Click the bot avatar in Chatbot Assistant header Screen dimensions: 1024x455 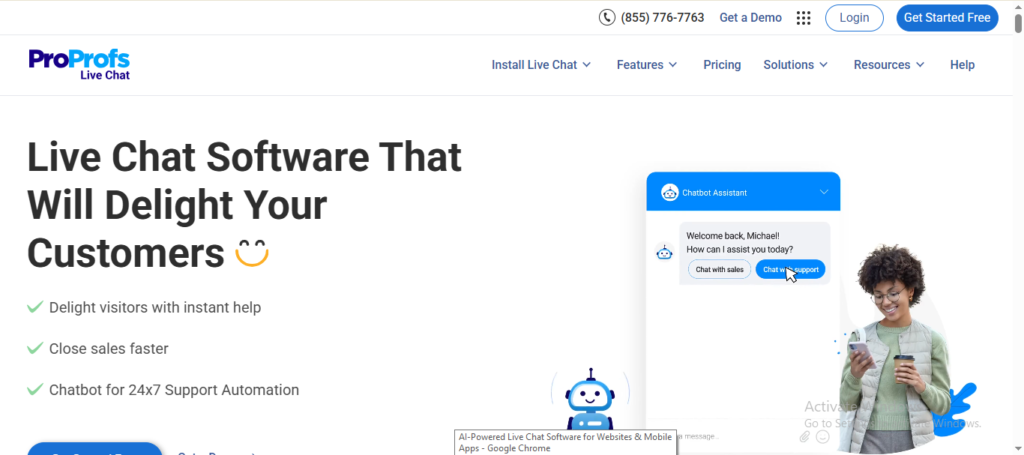point(669,192)
